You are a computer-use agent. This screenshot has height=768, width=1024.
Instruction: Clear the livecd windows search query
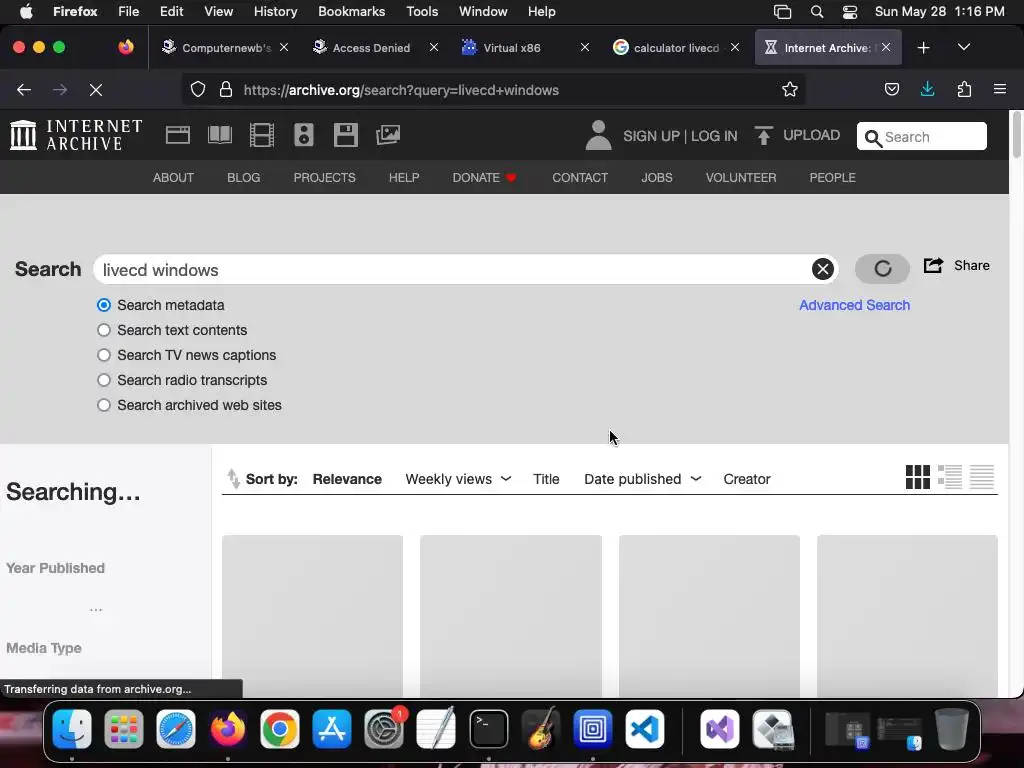pos(823,269)
